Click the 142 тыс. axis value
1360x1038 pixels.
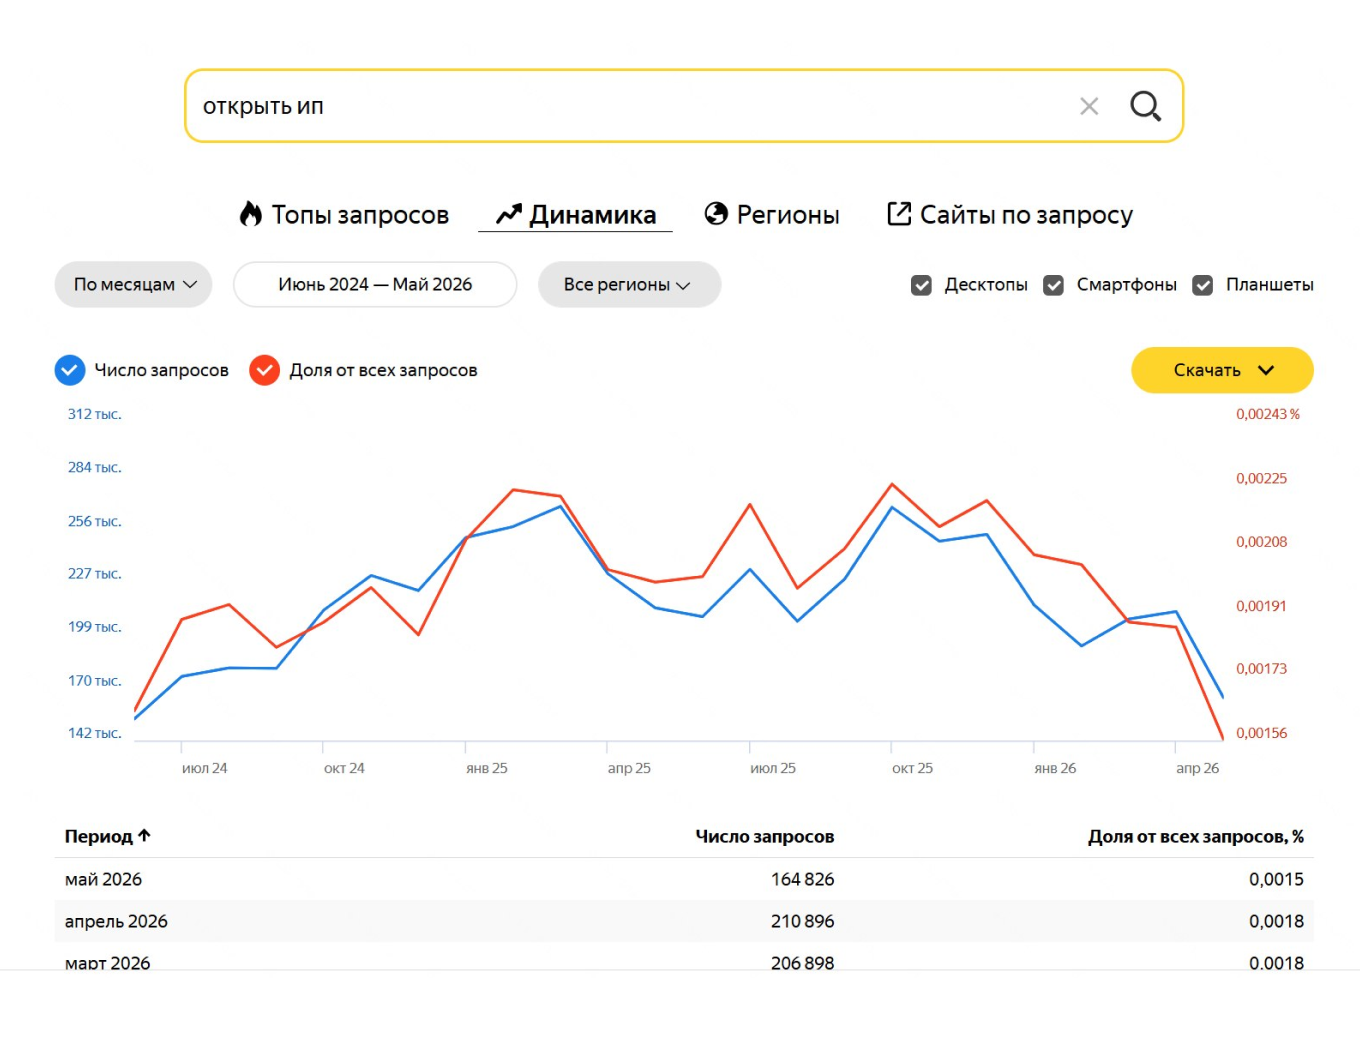(95, 733)
